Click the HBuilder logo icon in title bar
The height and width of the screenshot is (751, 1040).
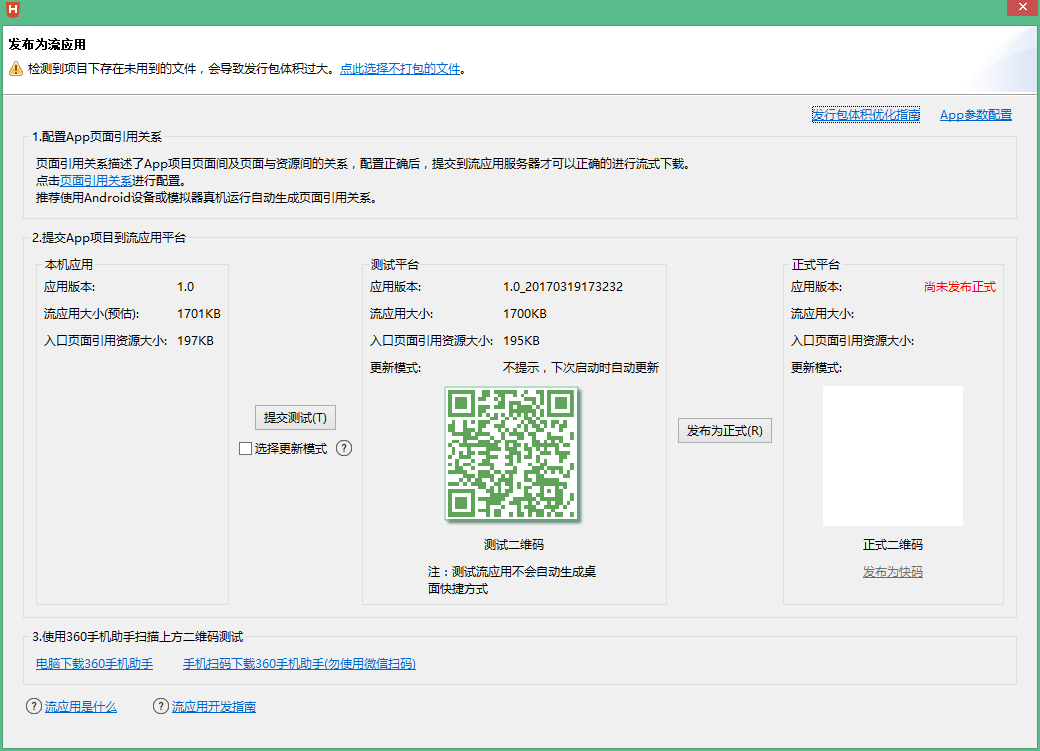(13, 9)
